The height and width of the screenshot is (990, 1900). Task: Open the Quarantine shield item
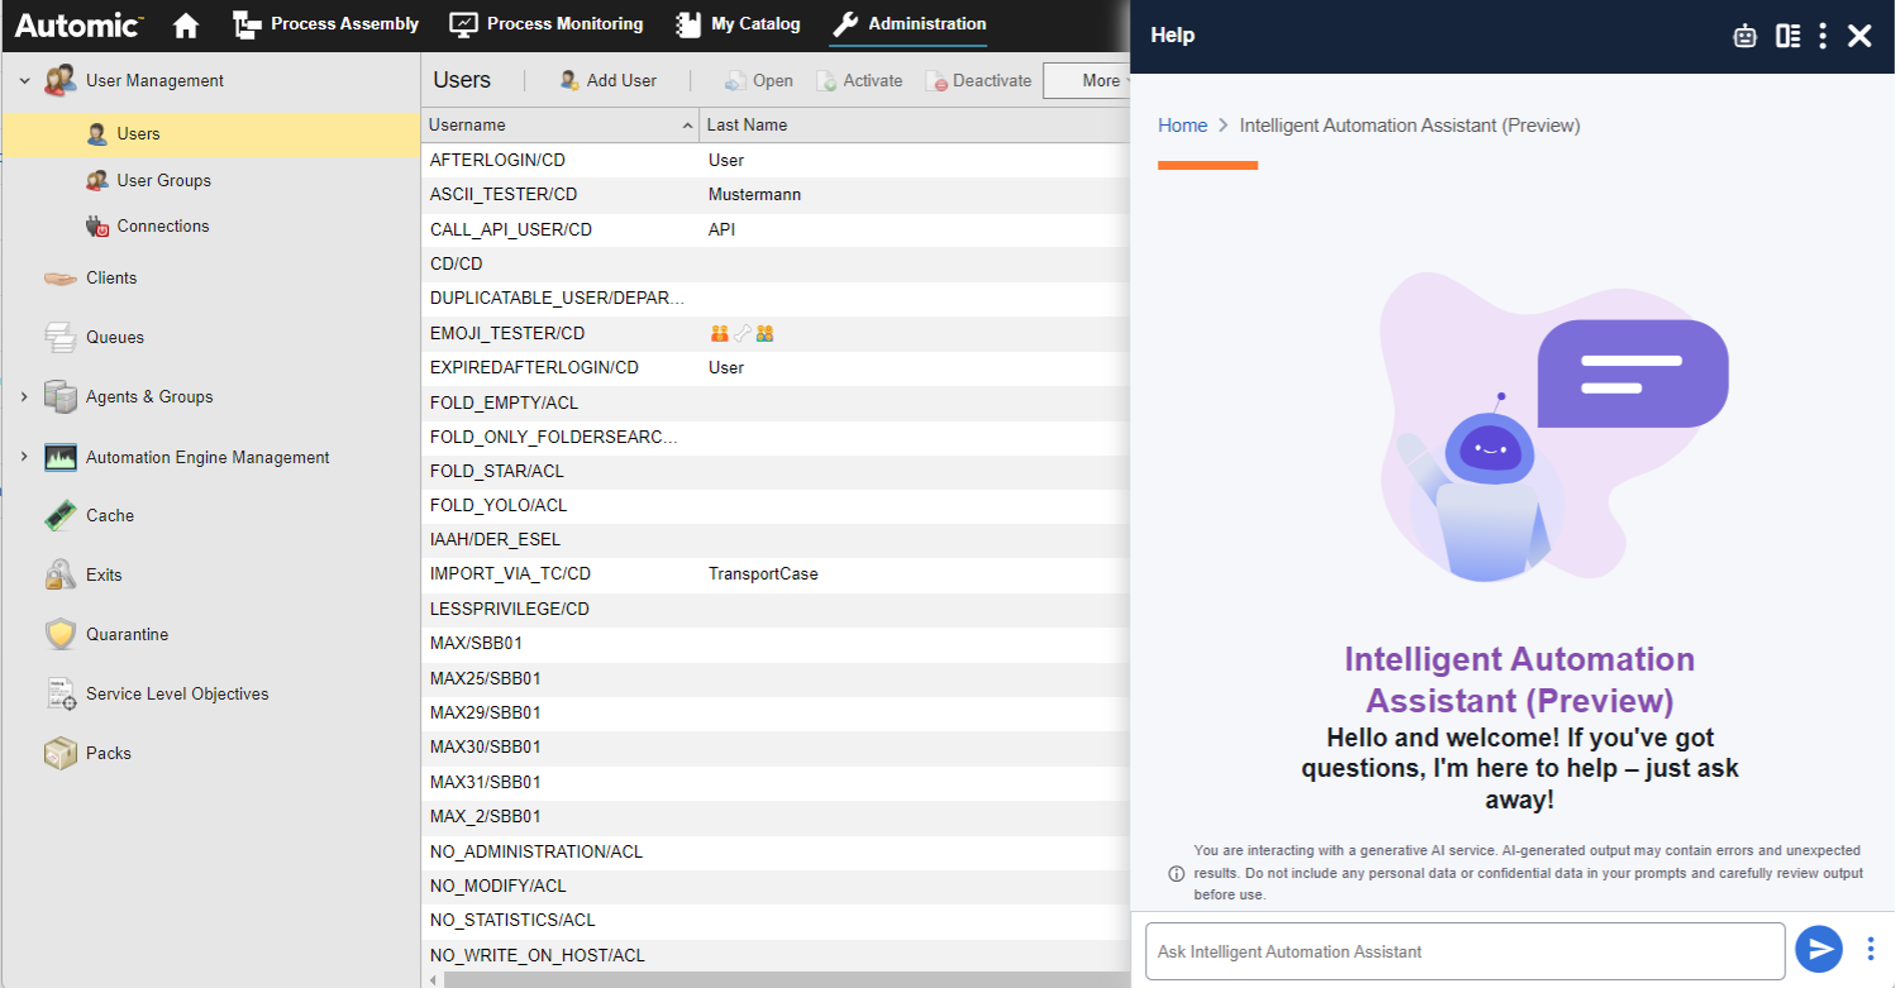[x=61, y=634]
